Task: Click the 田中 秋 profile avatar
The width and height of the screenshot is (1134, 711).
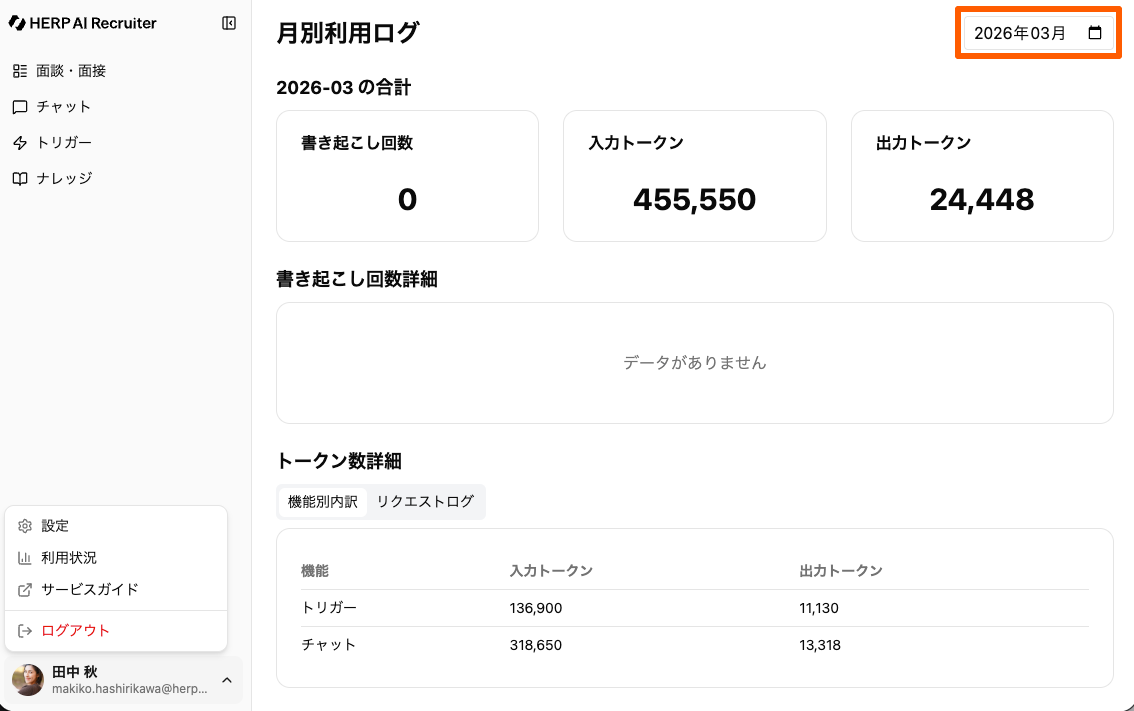Action: pos(28,680)
